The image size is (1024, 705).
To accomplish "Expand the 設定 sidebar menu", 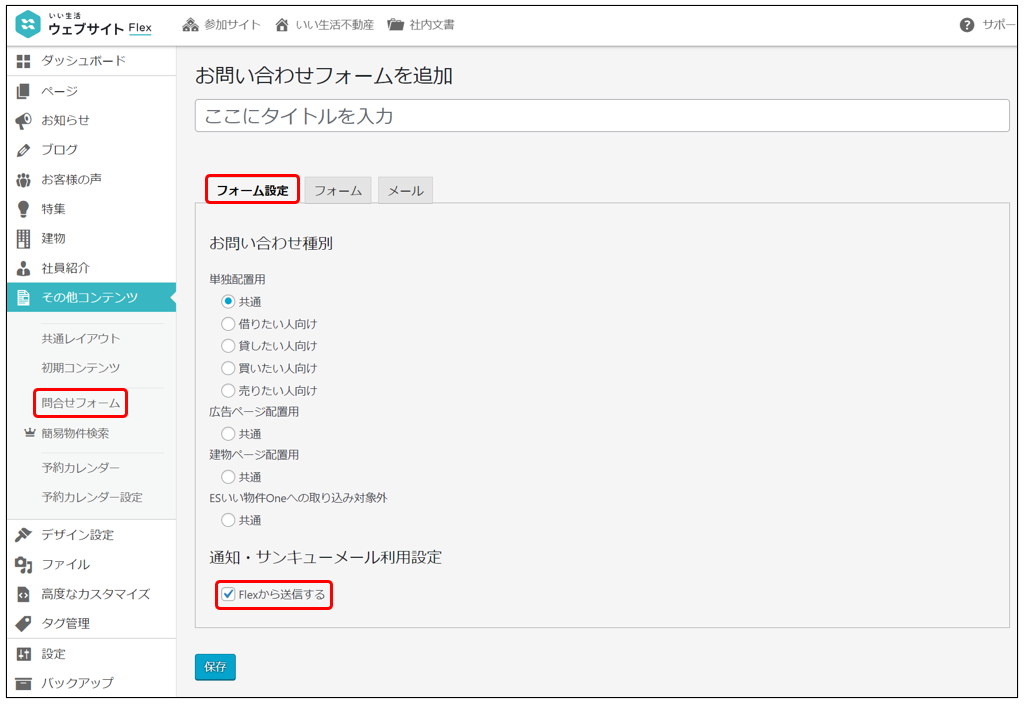I will pyautogui.click(x=53, y=654).
